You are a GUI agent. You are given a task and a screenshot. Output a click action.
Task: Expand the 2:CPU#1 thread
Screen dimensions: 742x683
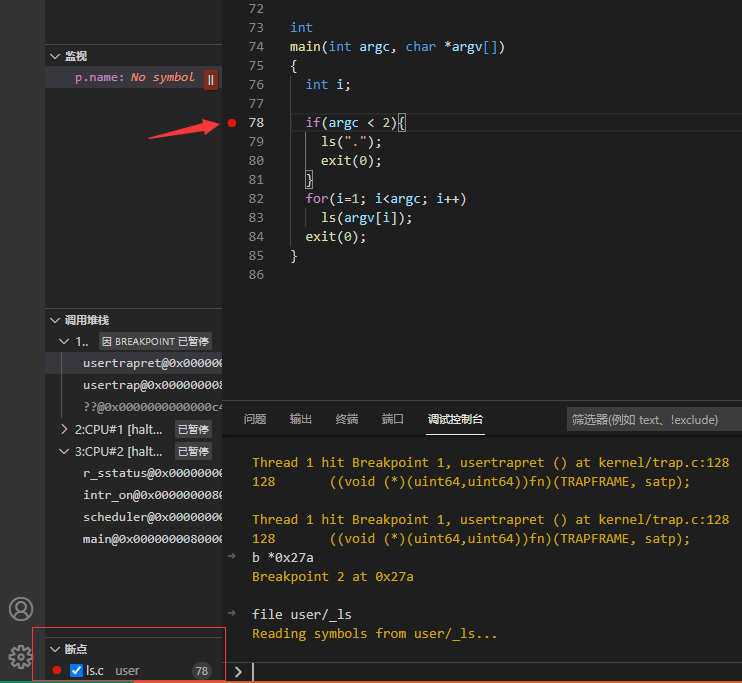pyautogui.click(x=65, y=429)
